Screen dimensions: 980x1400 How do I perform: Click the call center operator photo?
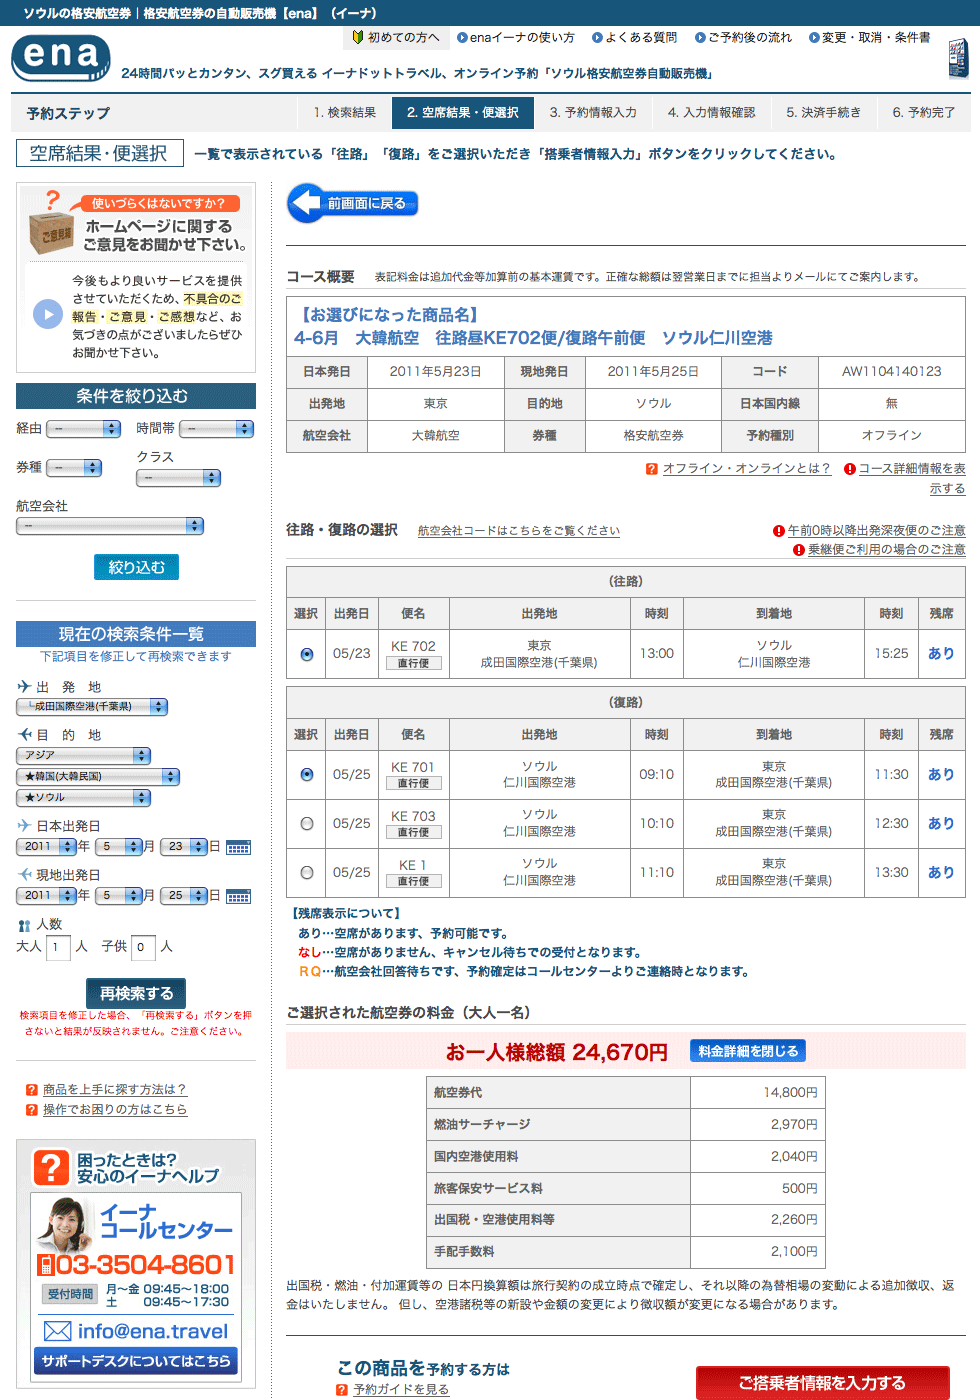coord(66,1224)
